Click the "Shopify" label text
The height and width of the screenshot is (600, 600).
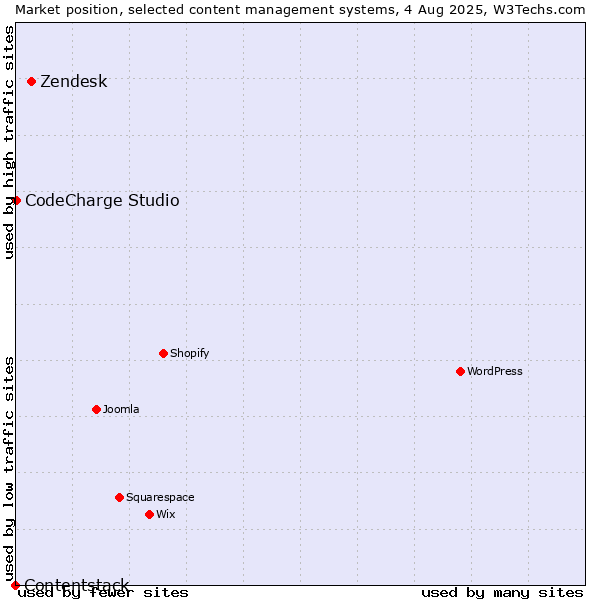click(x=189, y=353)
